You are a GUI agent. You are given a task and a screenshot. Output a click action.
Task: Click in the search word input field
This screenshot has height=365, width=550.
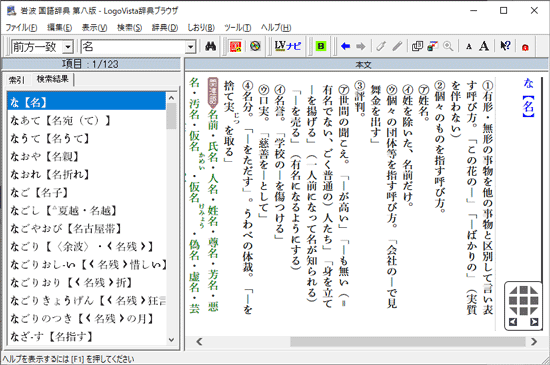click(x=133, y=47)
